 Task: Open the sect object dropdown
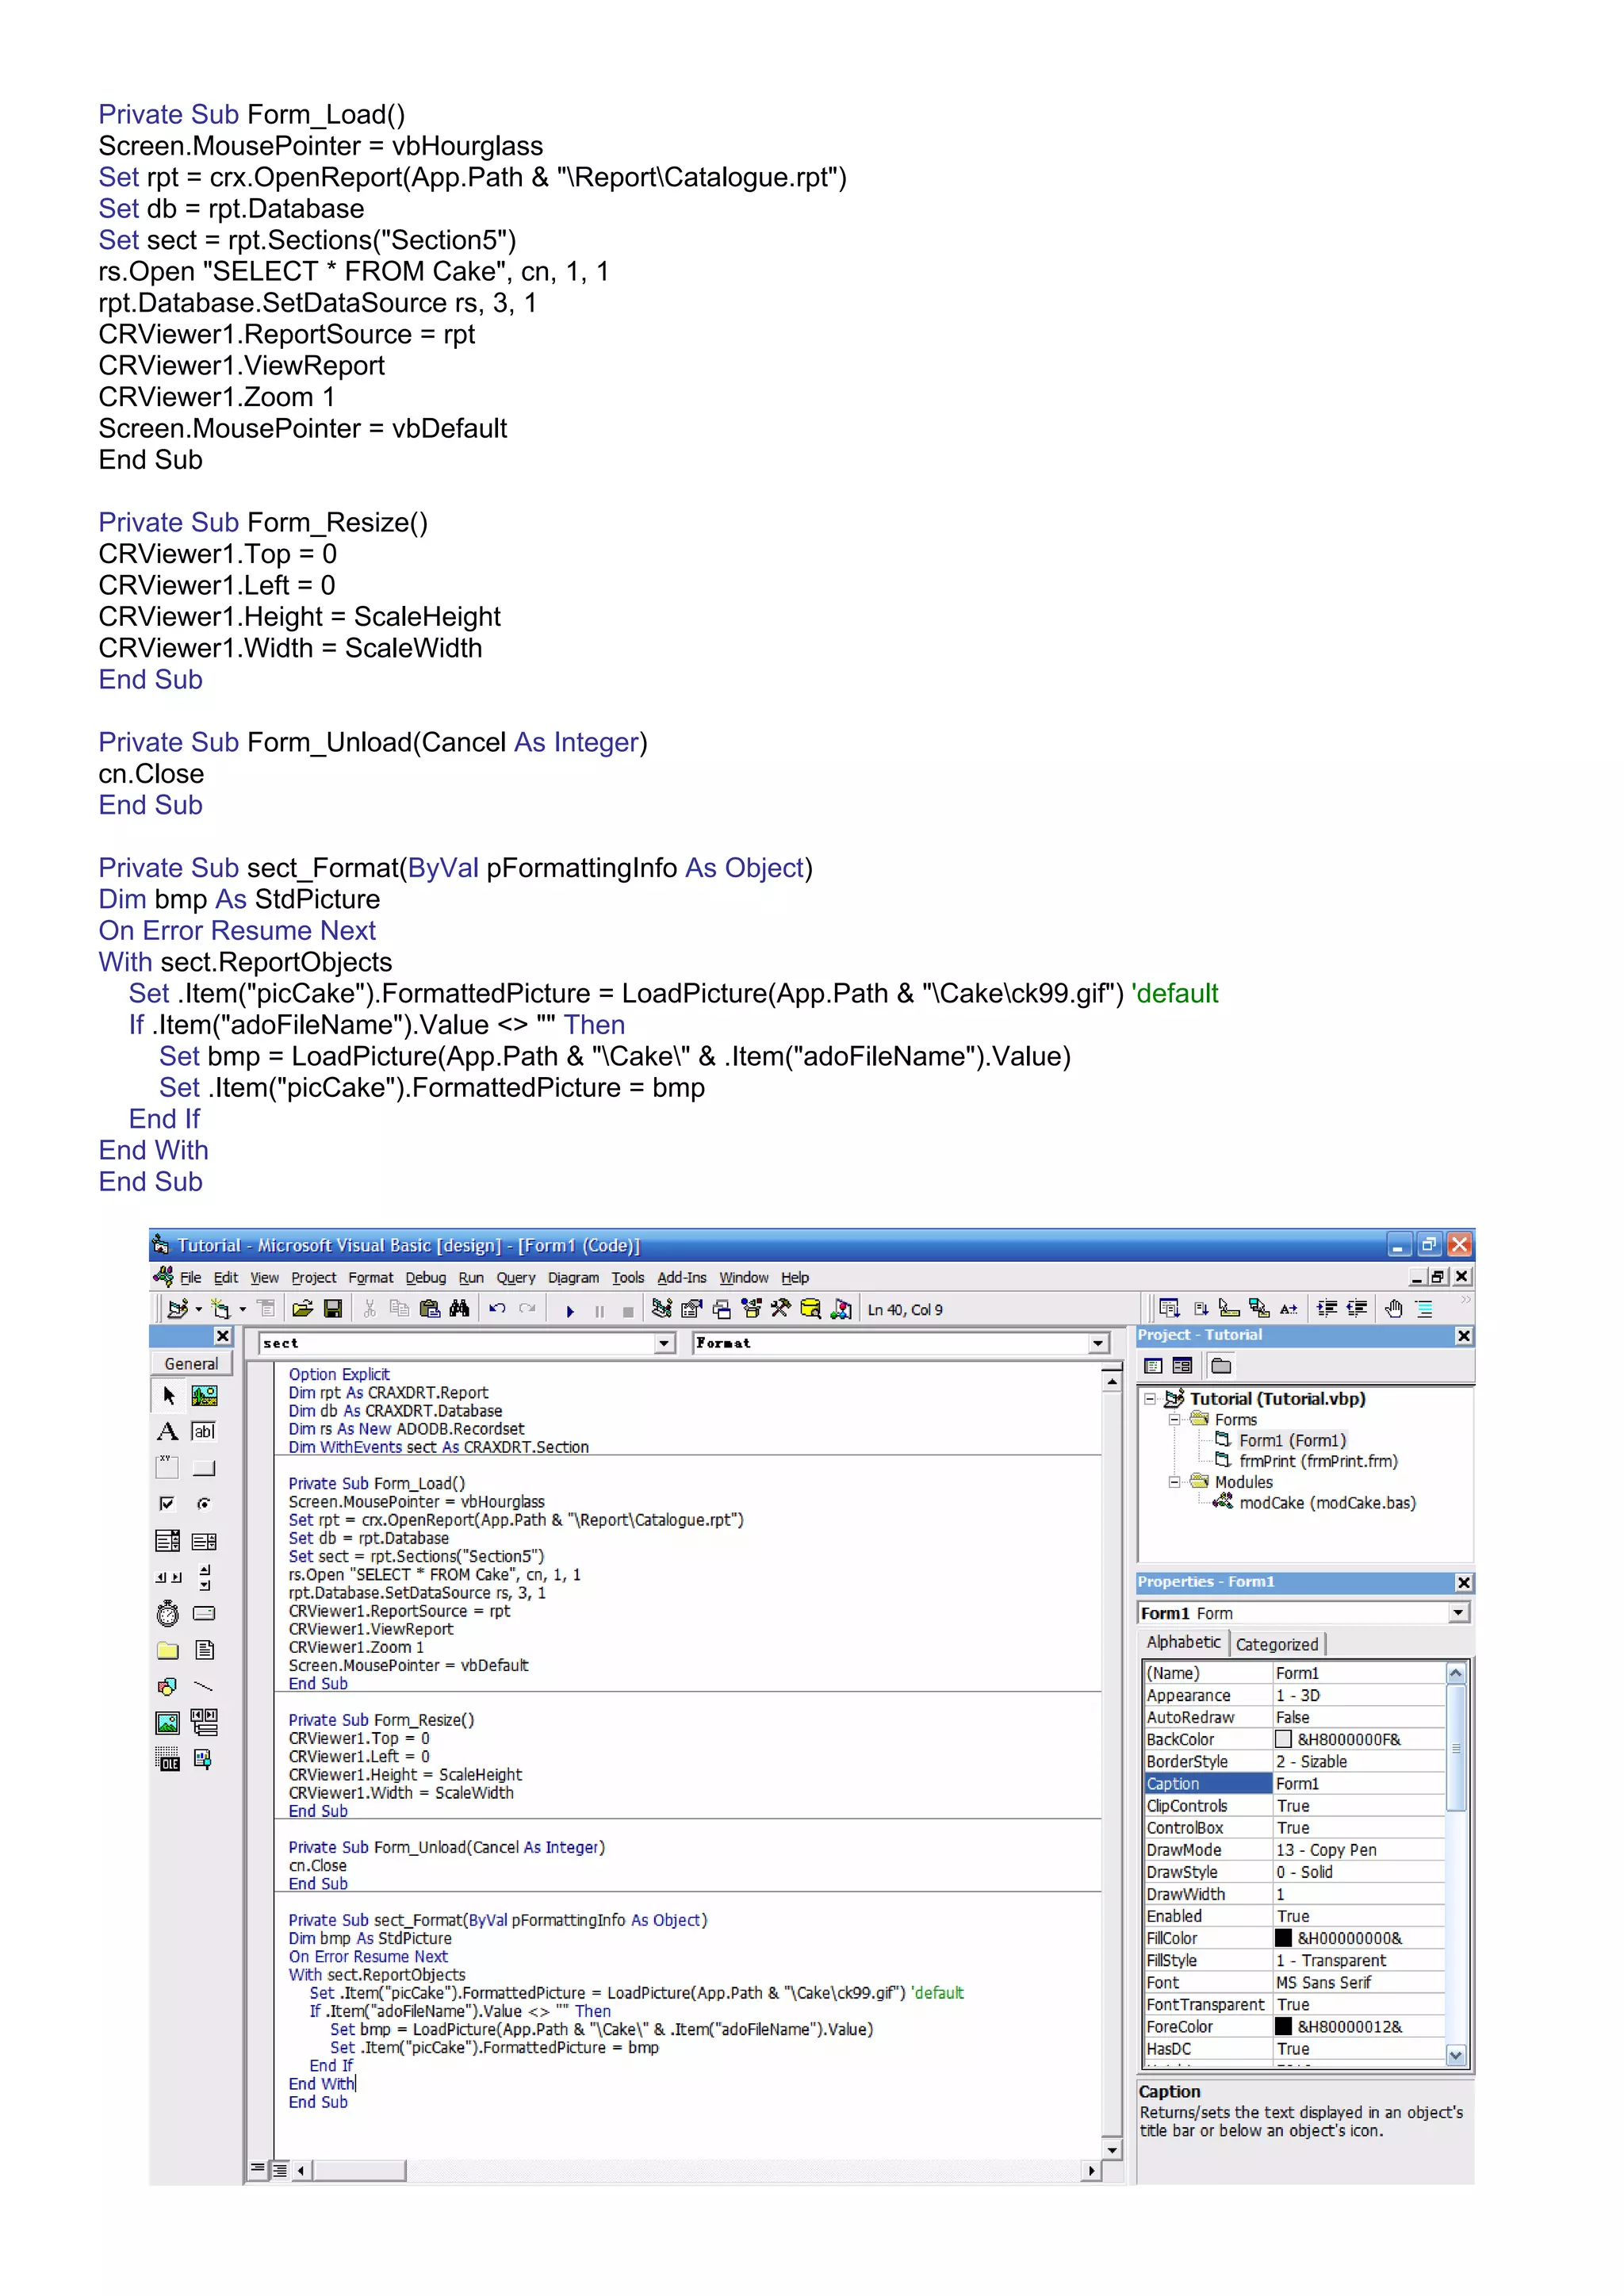(x=665, y=1344)
